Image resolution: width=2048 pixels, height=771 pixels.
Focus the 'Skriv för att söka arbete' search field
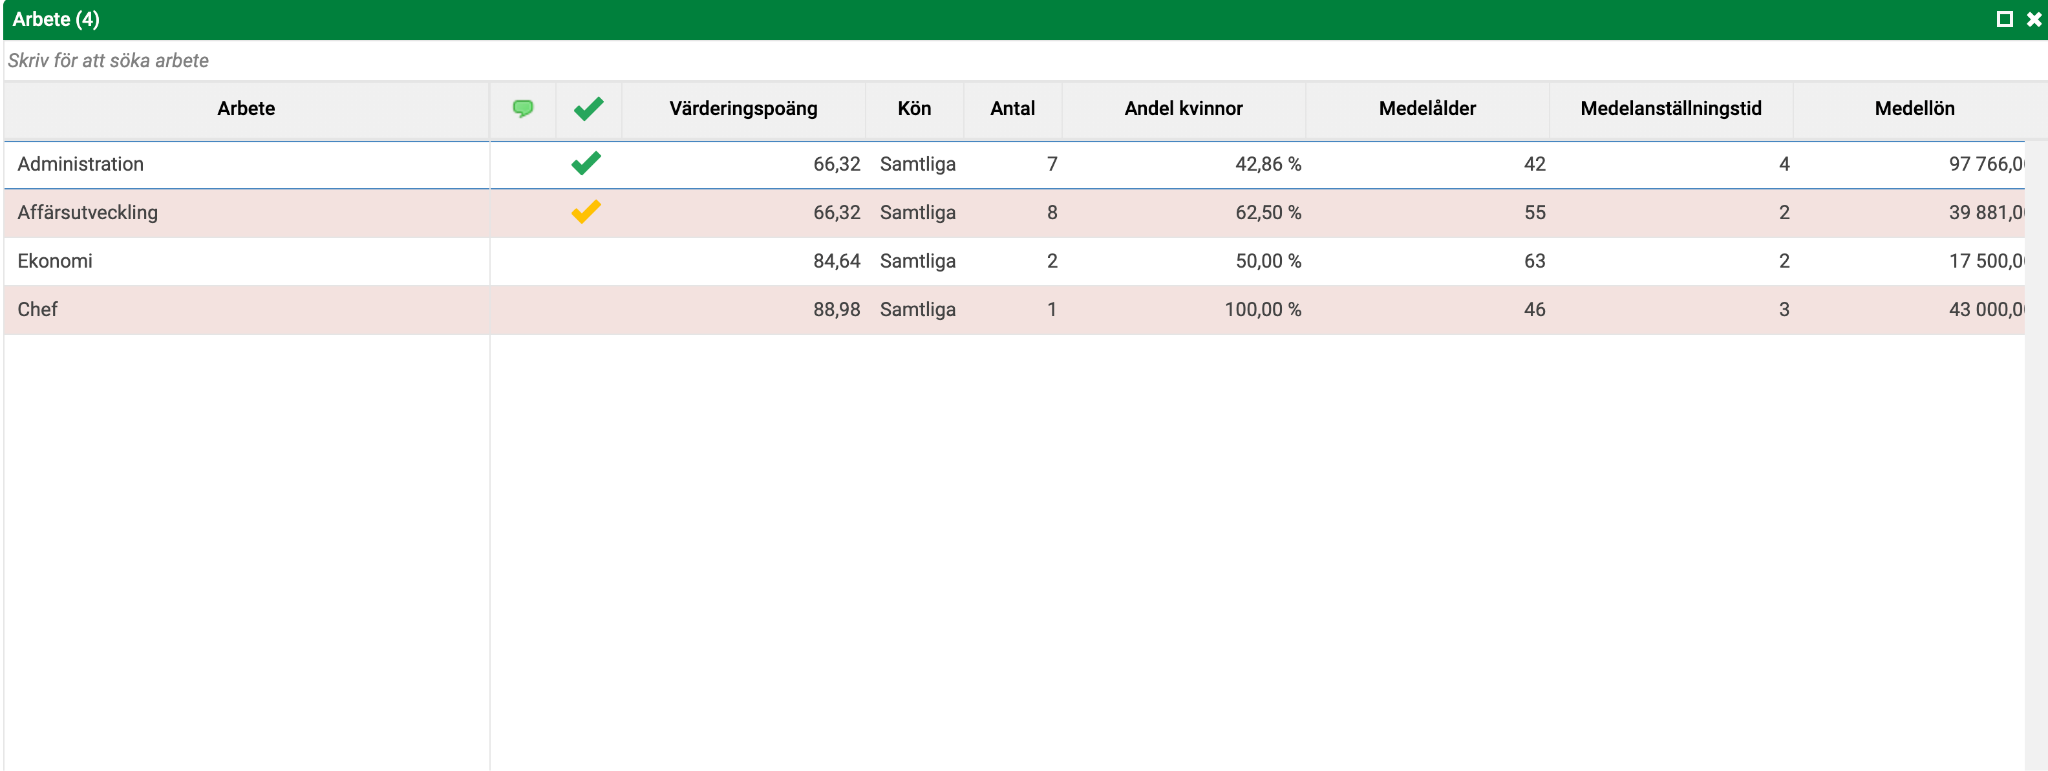pyautogui.click(x=1024, y=60)
